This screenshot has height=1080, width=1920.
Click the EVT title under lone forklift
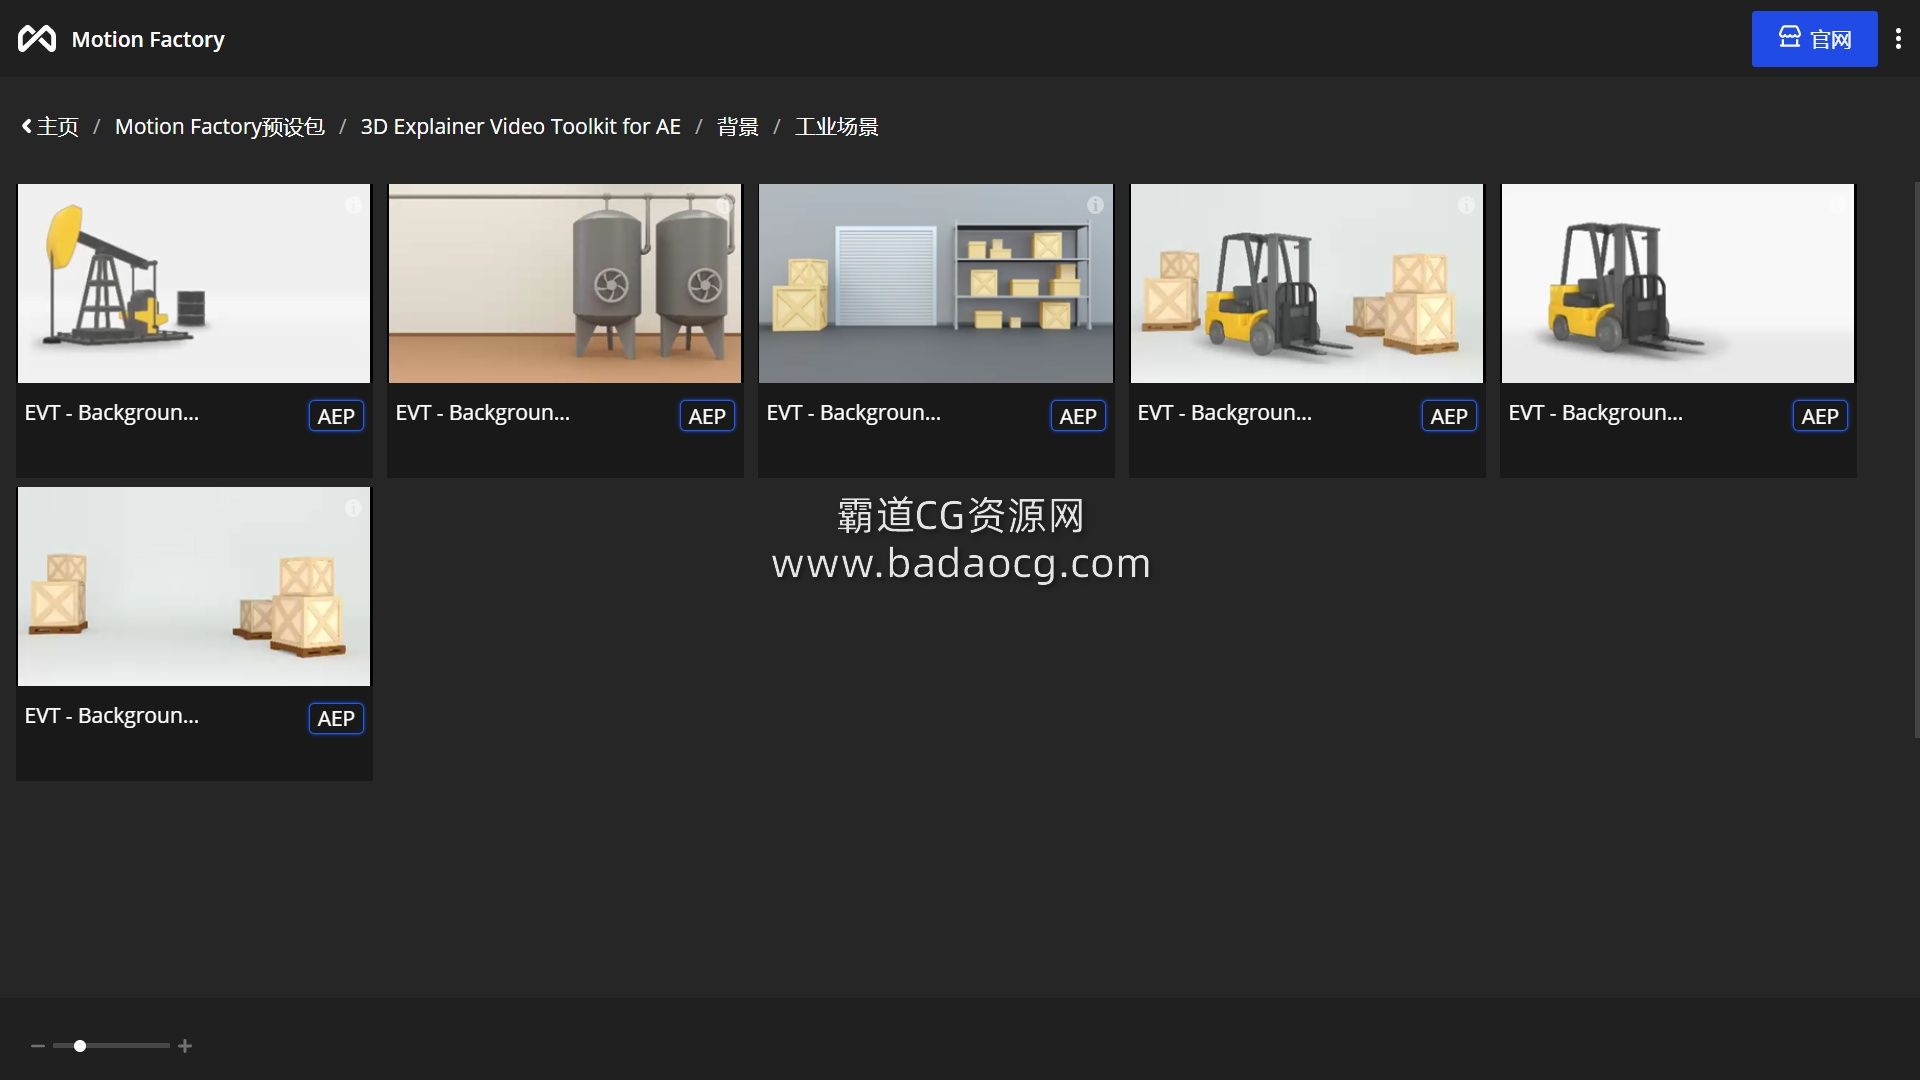[x=1596, y=413]
